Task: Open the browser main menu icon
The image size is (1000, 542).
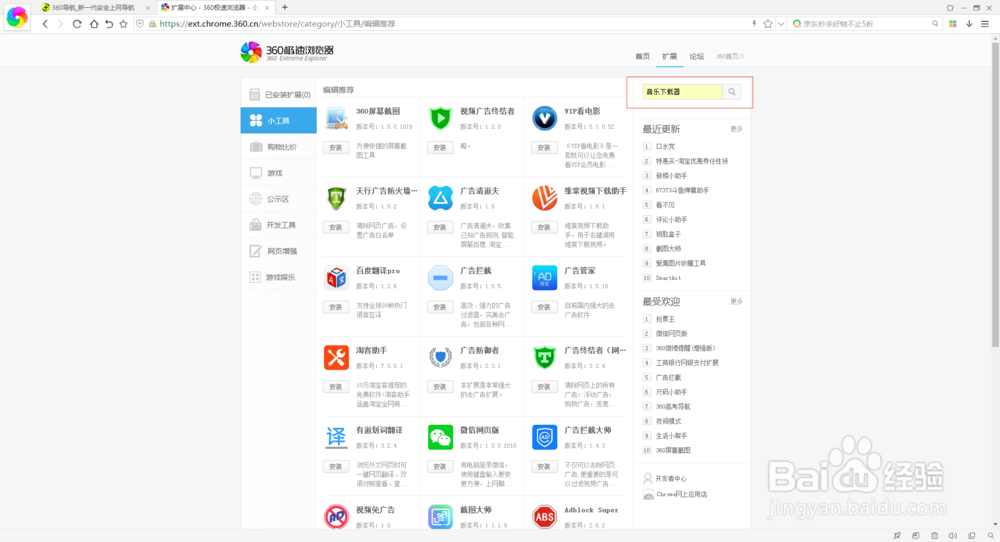Action: pyautogui.click(x=985, y=24)
